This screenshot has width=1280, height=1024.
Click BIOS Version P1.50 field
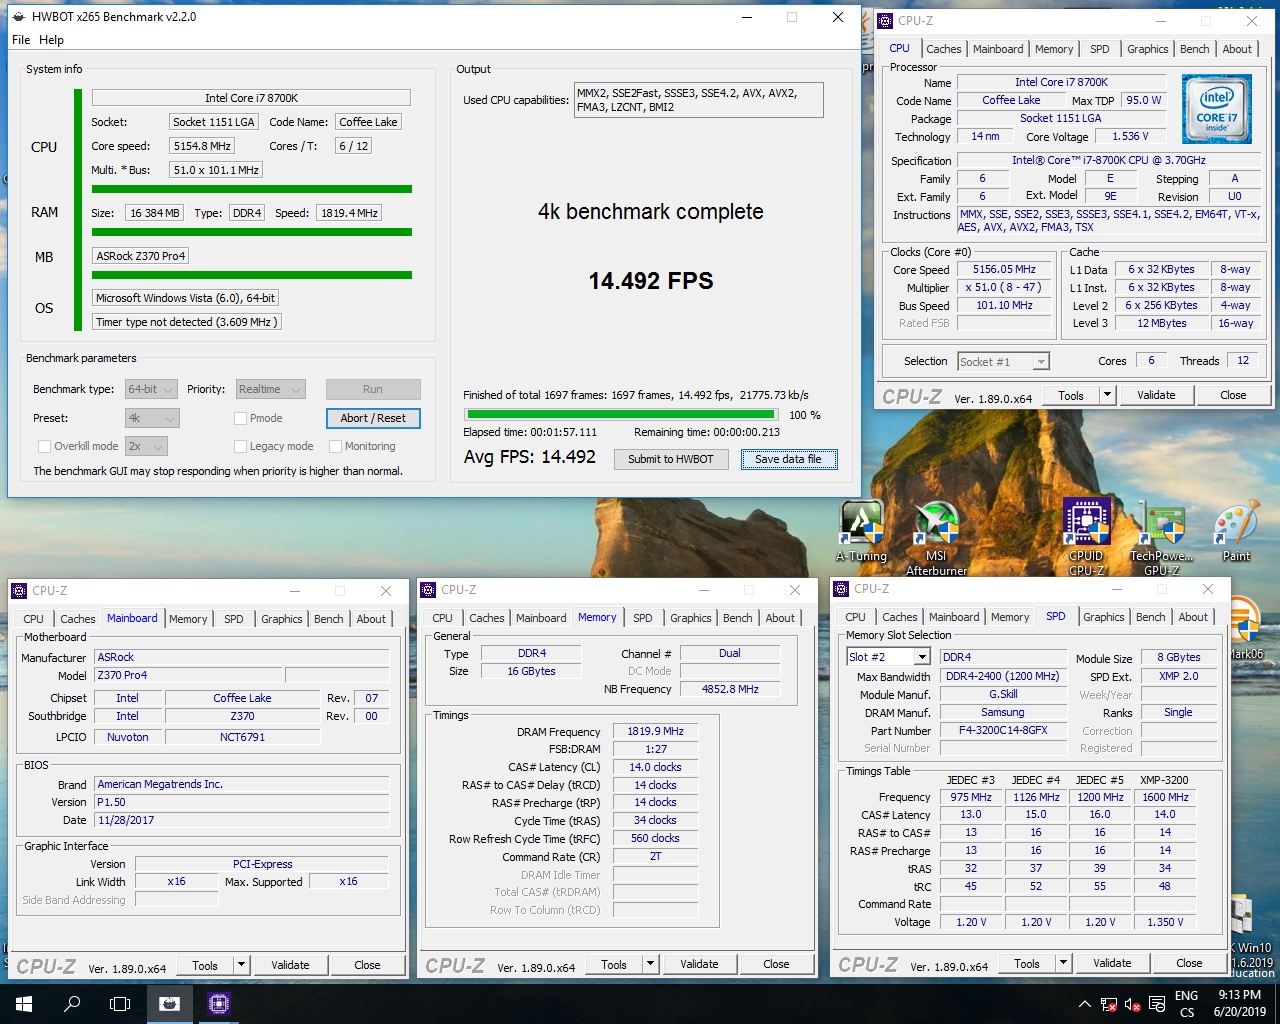coord(242,802)
